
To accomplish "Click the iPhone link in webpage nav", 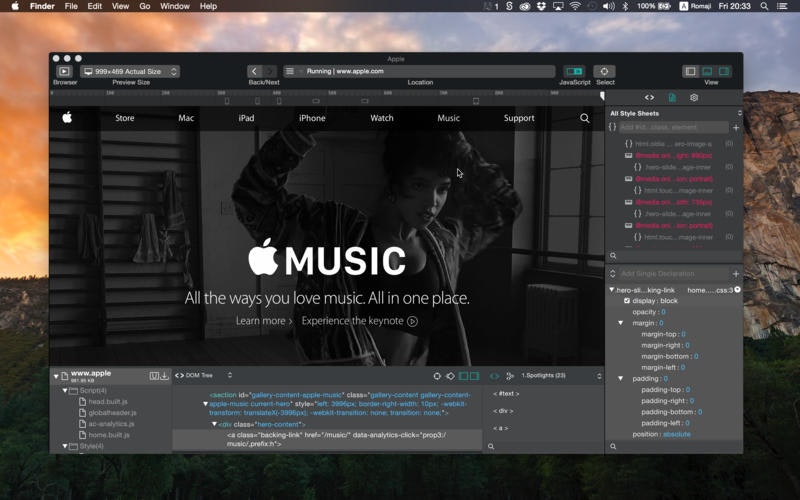I will point(312,118).
